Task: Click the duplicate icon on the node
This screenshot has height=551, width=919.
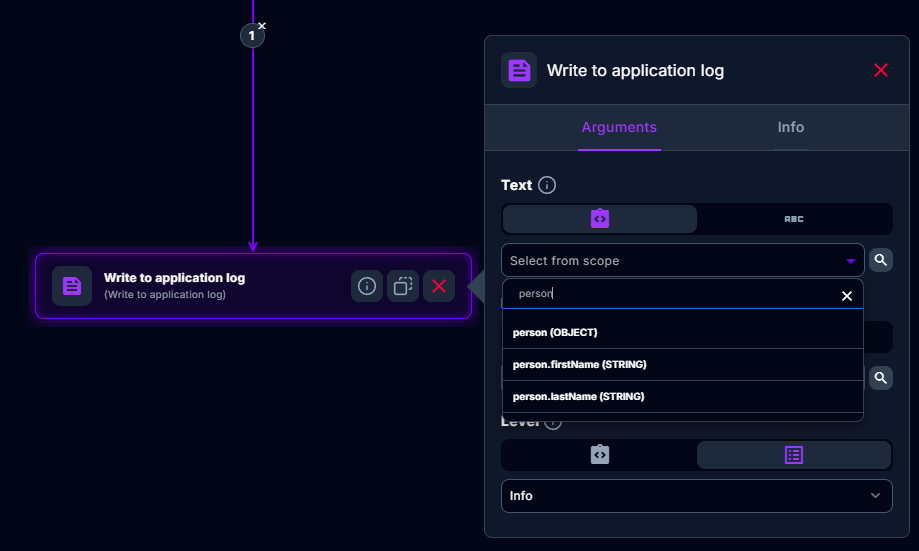Action: 403,286
